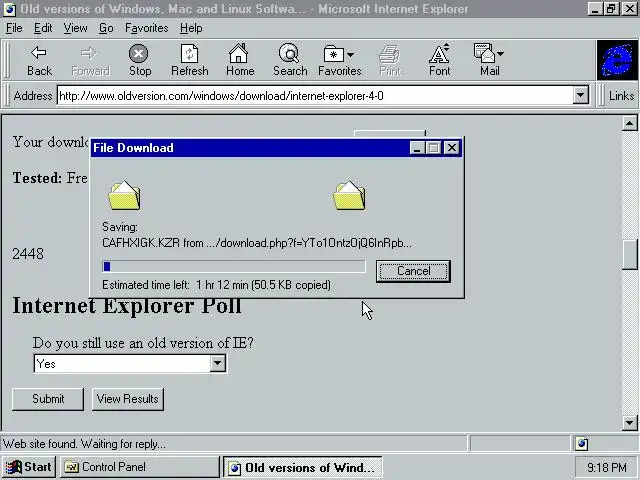Stop loading the page
This screenshot has height=480, width=640.
point(140,60)
